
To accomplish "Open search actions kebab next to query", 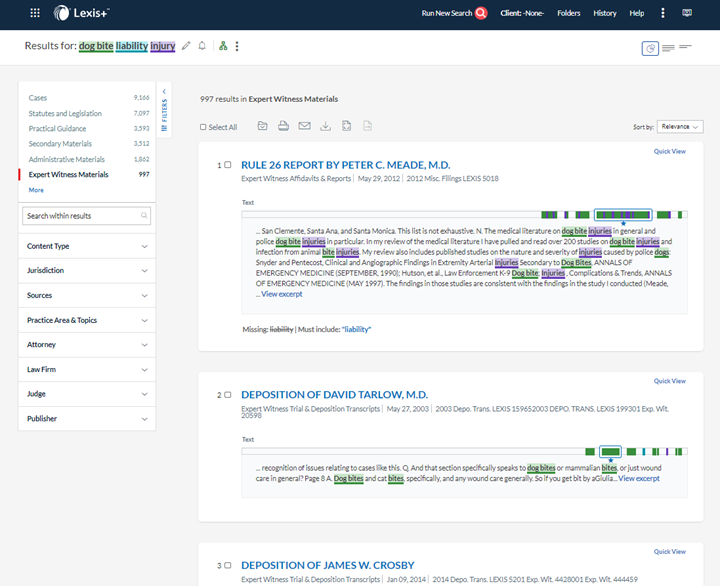I will 237,46.
